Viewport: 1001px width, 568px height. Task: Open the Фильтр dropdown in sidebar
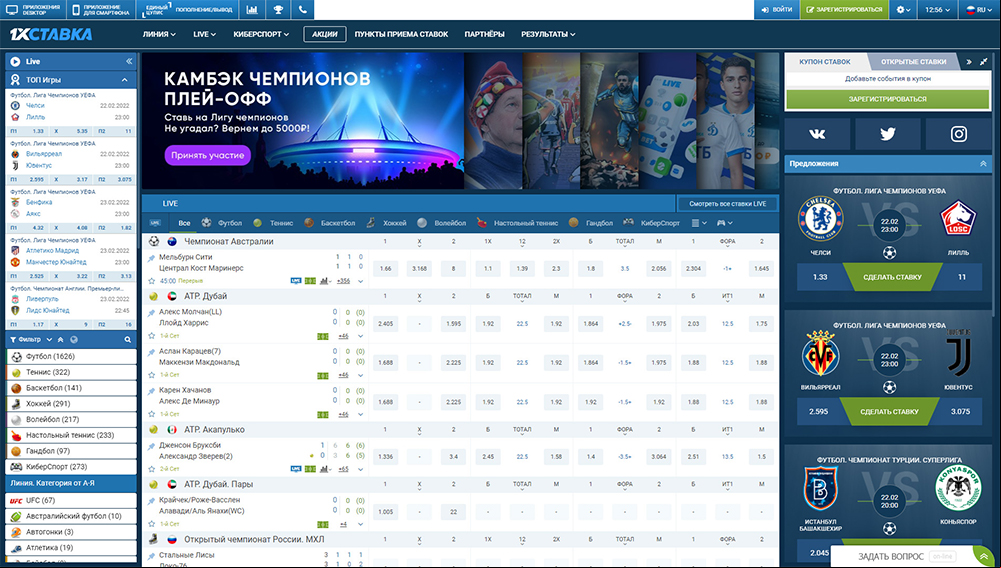coord(31,340)
